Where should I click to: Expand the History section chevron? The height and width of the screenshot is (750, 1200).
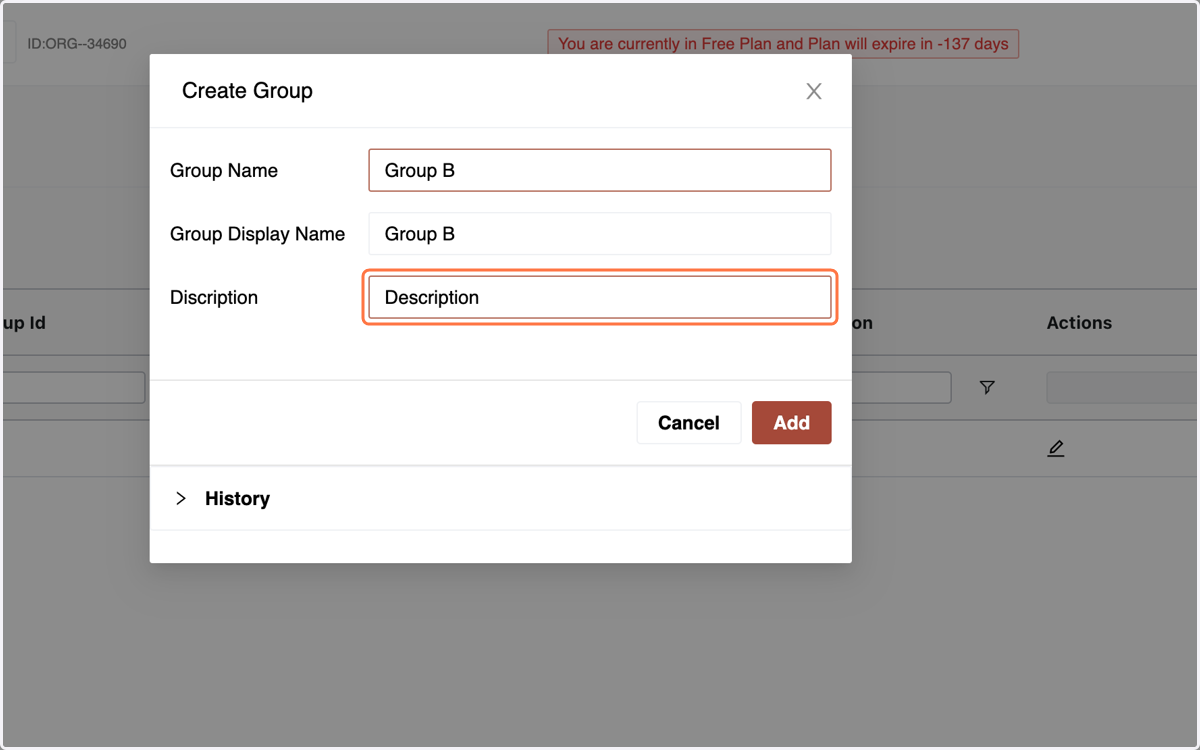click(x=181, y=498)
